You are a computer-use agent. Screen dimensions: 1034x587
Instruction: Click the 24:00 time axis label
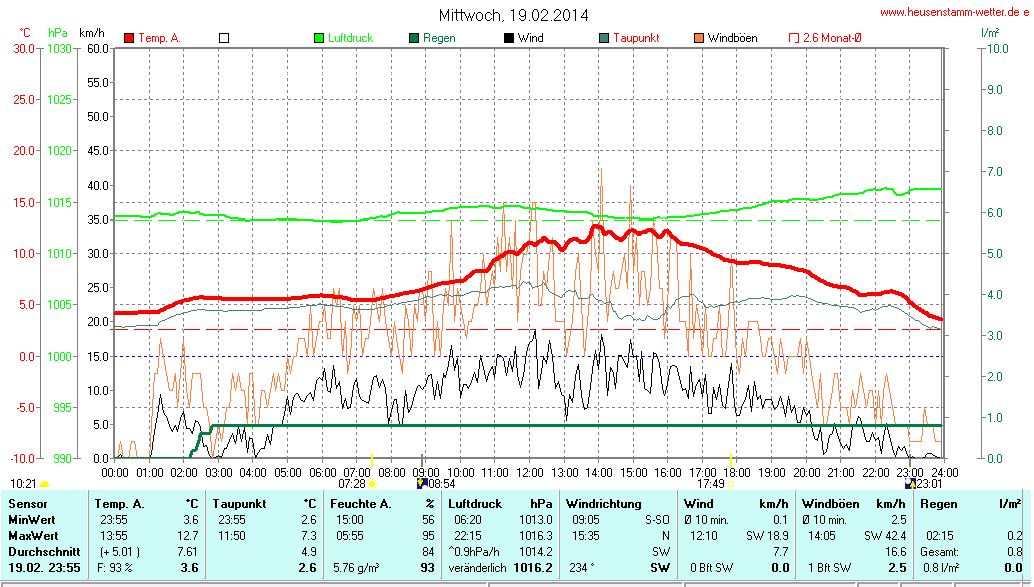[x=944, y=473]
